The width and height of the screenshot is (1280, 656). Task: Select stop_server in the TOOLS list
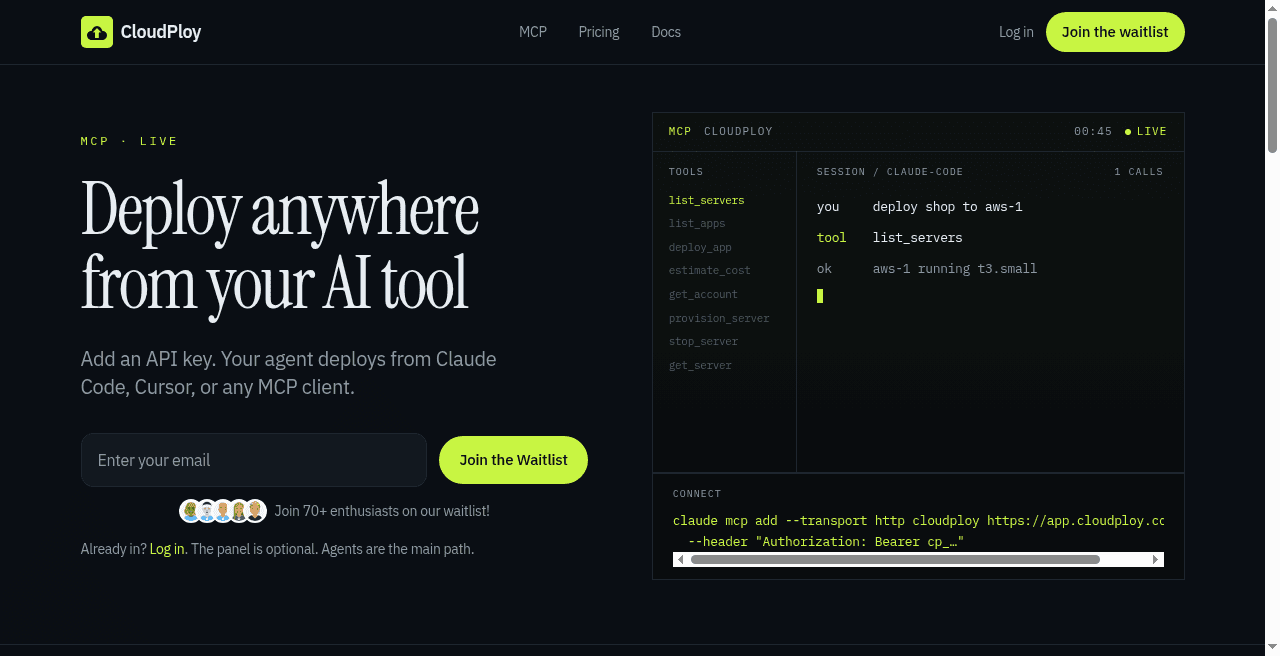click(703, 342)
